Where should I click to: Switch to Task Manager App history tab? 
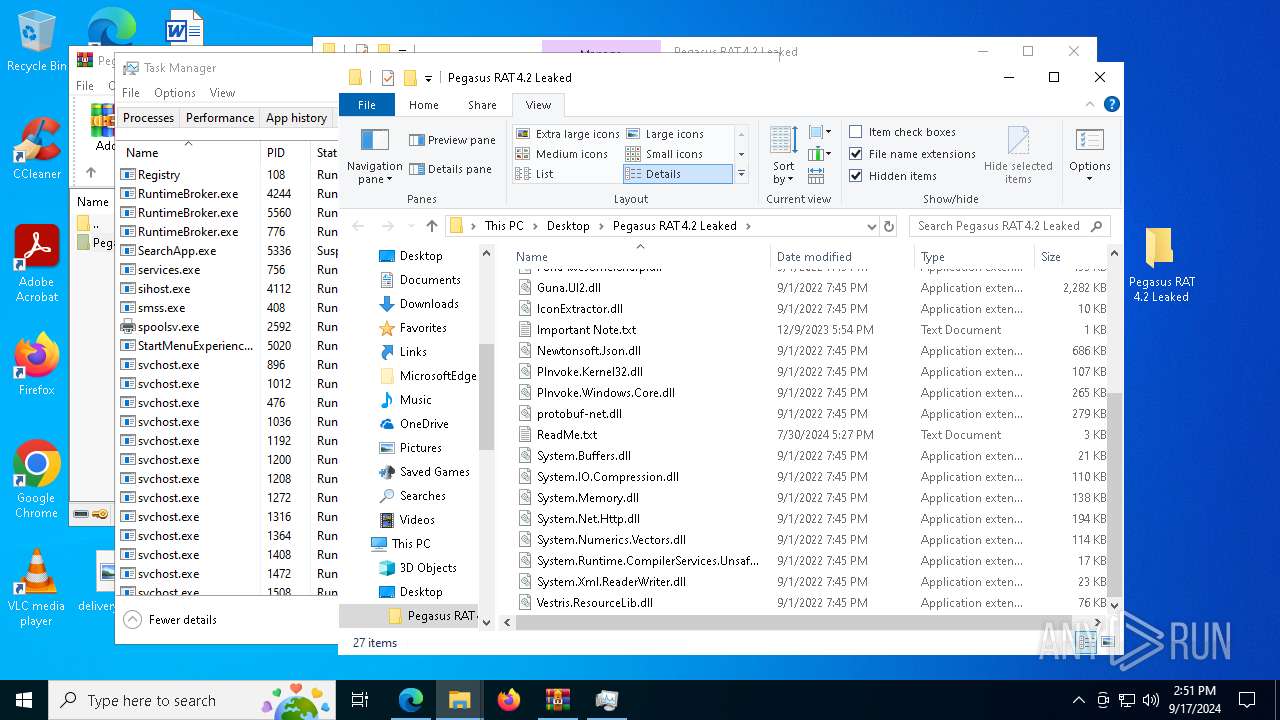(x=296, y=118)
